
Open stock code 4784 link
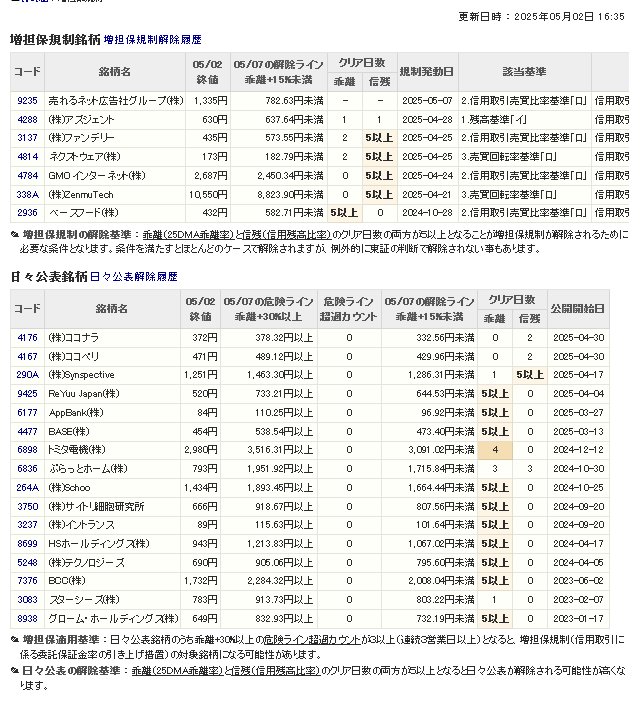27,176
